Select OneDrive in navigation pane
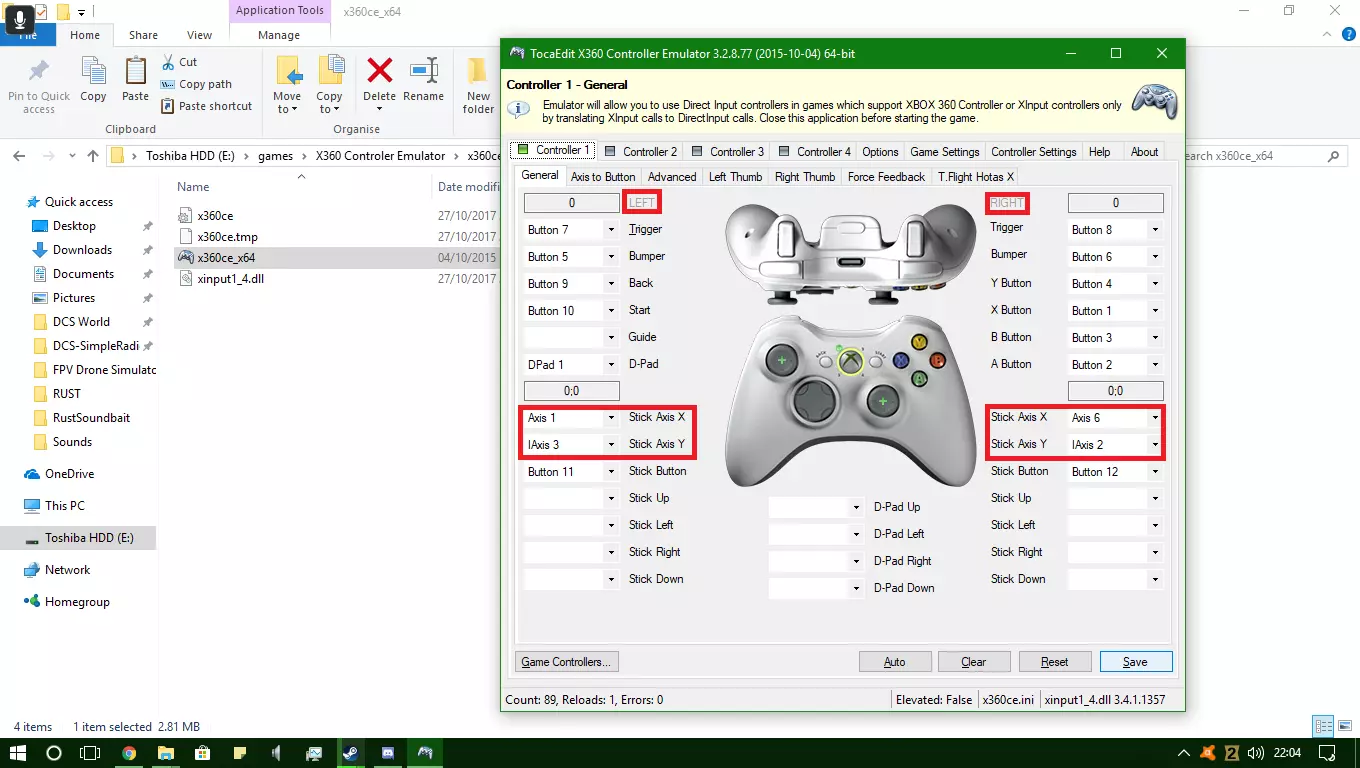The image size is (1360, 768). 69,474
